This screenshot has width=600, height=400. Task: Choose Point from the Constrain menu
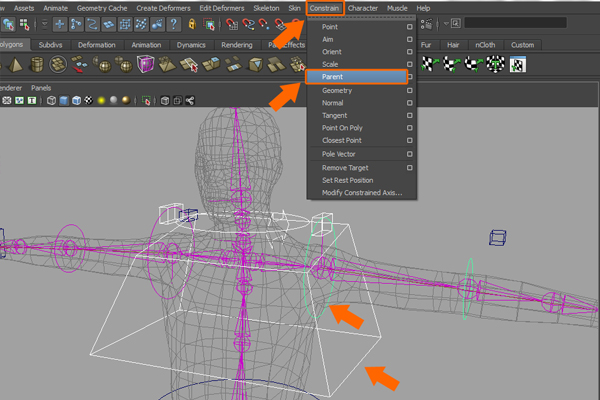[330, 27]
